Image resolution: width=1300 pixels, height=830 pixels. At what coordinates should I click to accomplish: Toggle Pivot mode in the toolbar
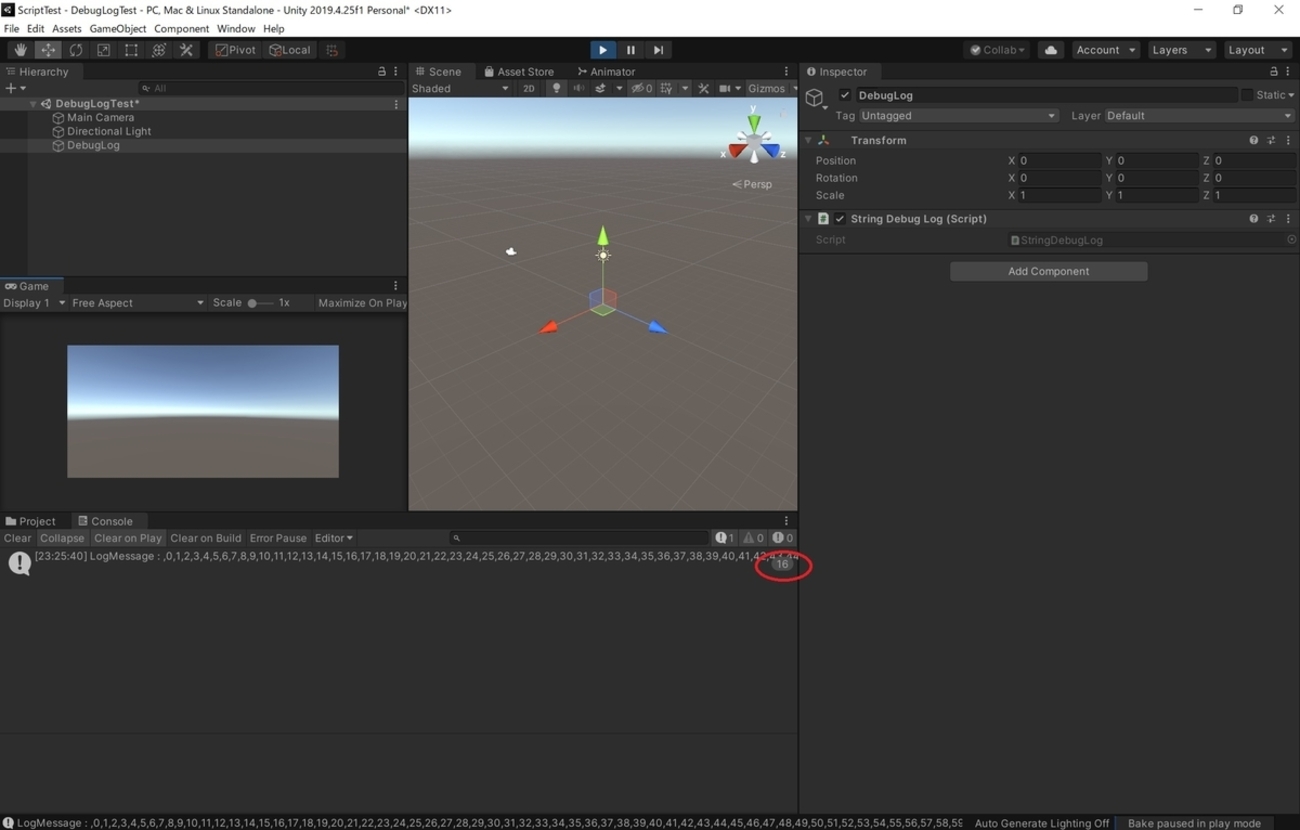(x=234, y=49)
